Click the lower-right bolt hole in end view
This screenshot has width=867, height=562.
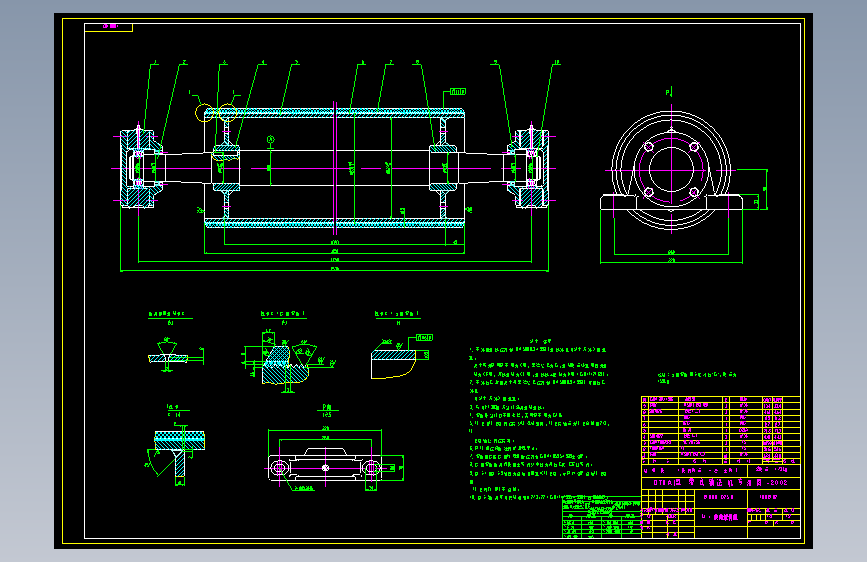694,192
